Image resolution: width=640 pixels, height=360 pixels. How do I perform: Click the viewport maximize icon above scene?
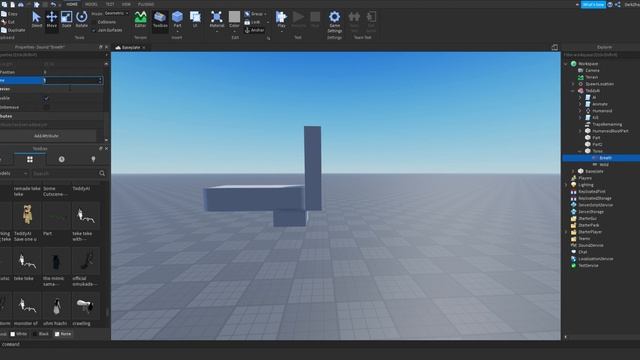(554, 47)
